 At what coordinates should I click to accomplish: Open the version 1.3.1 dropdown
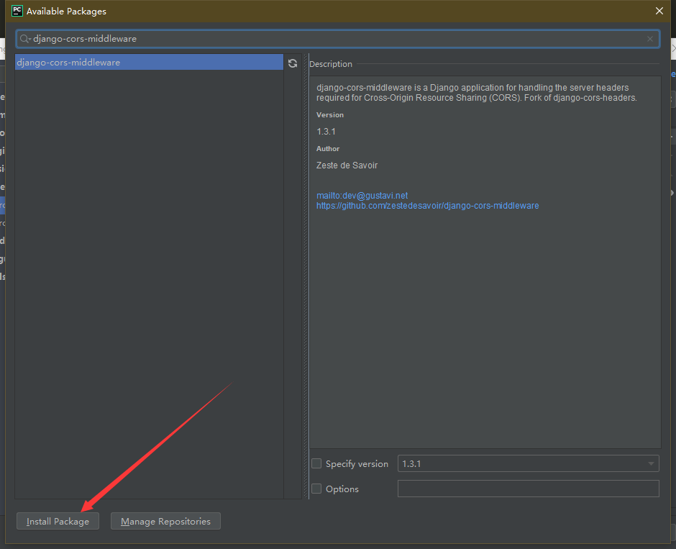coord(528,464)
